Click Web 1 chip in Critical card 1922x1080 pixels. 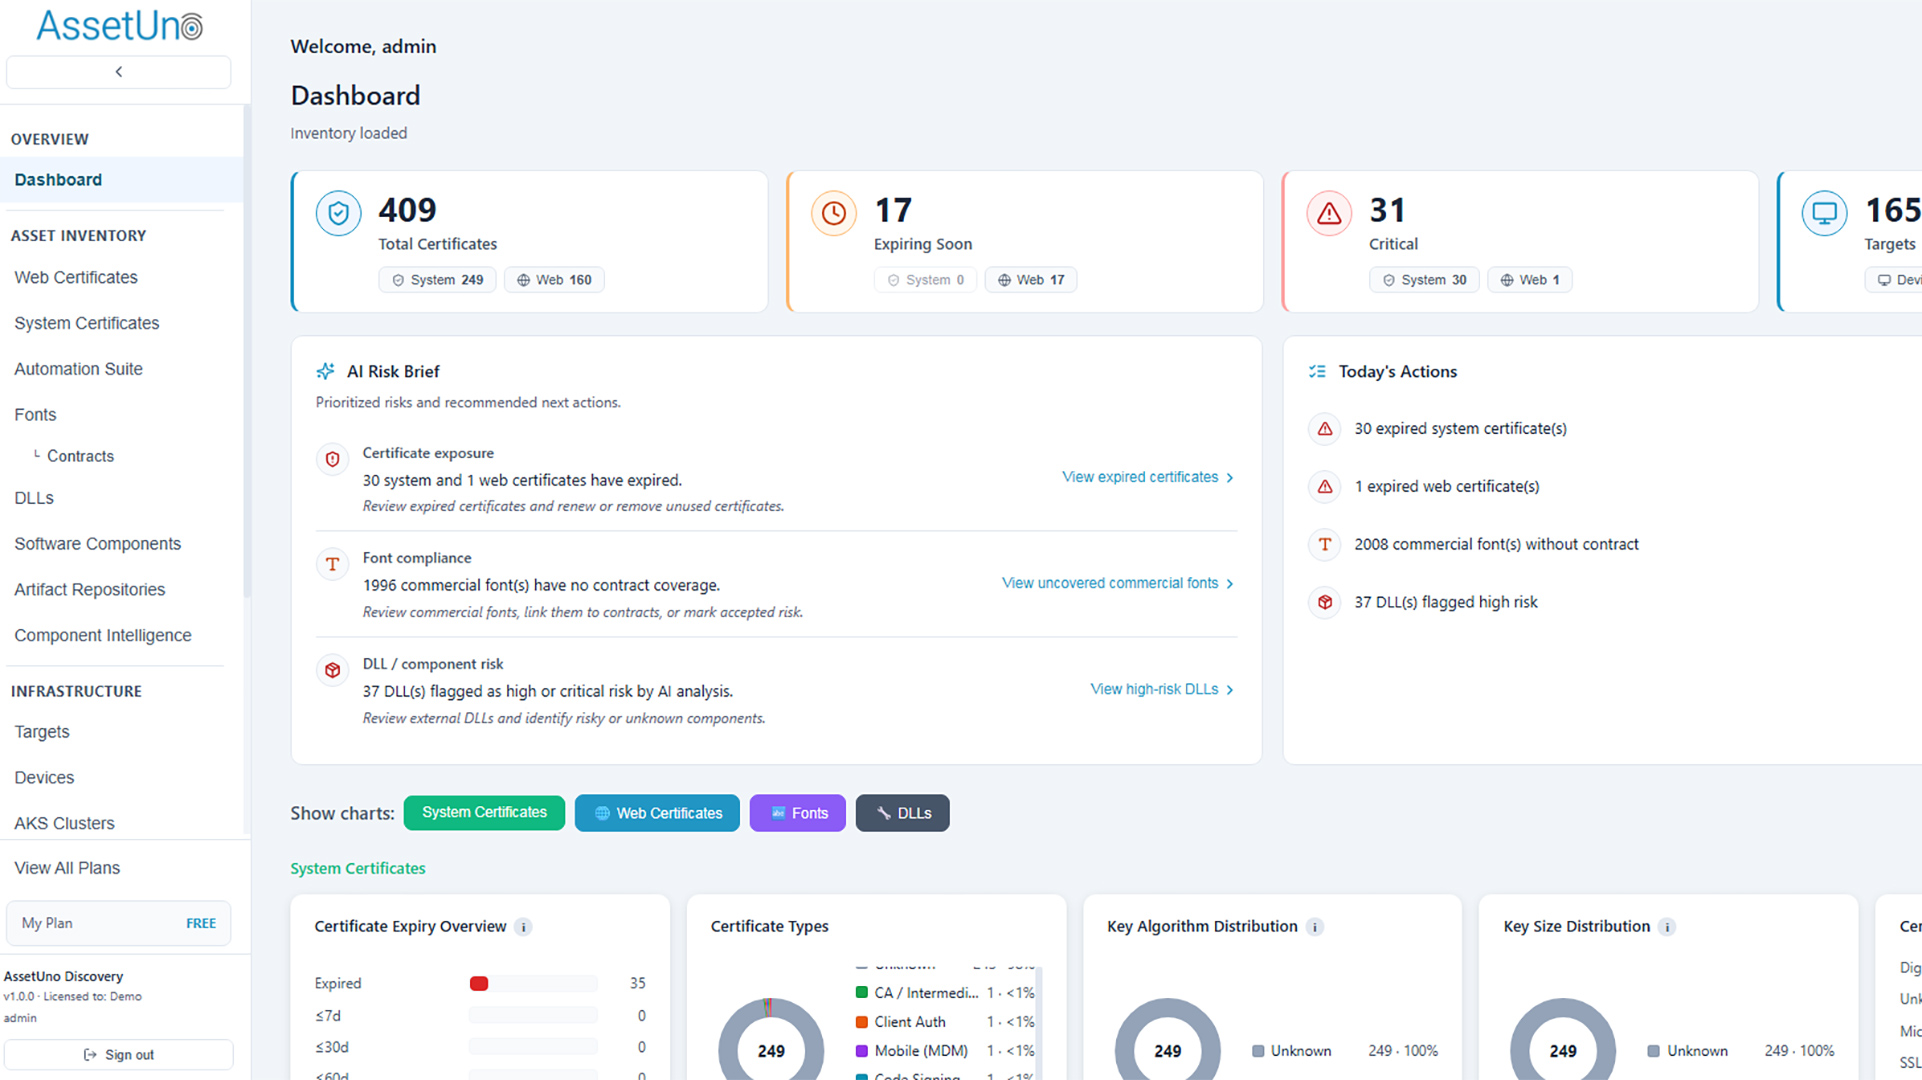pyautogui.click(x=1530, y=280)
